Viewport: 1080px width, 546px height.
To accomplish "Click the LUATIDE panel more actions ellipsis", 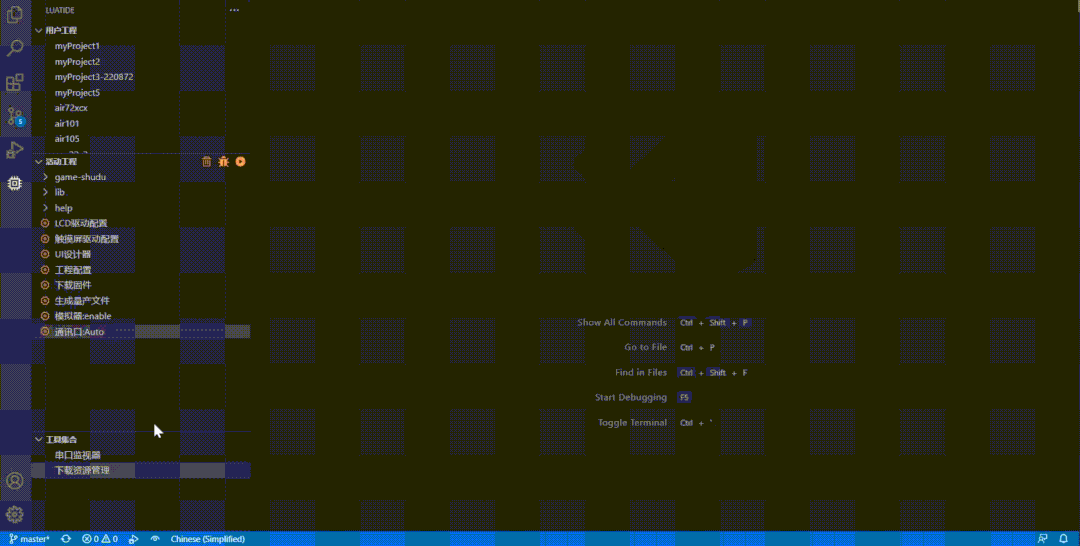I will pyautogui.click(x=234, y=10).
